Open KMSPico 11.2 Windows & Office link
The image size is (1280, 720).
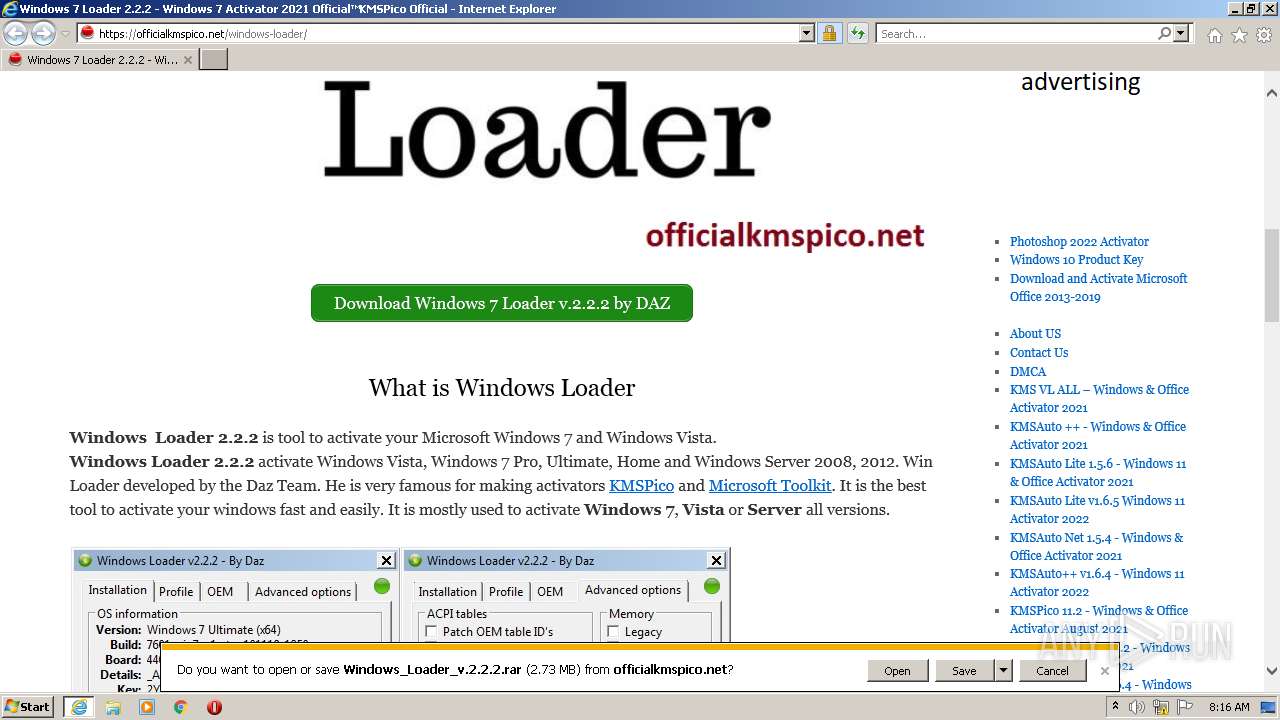pyautogui.click(x=1099, y=619)
